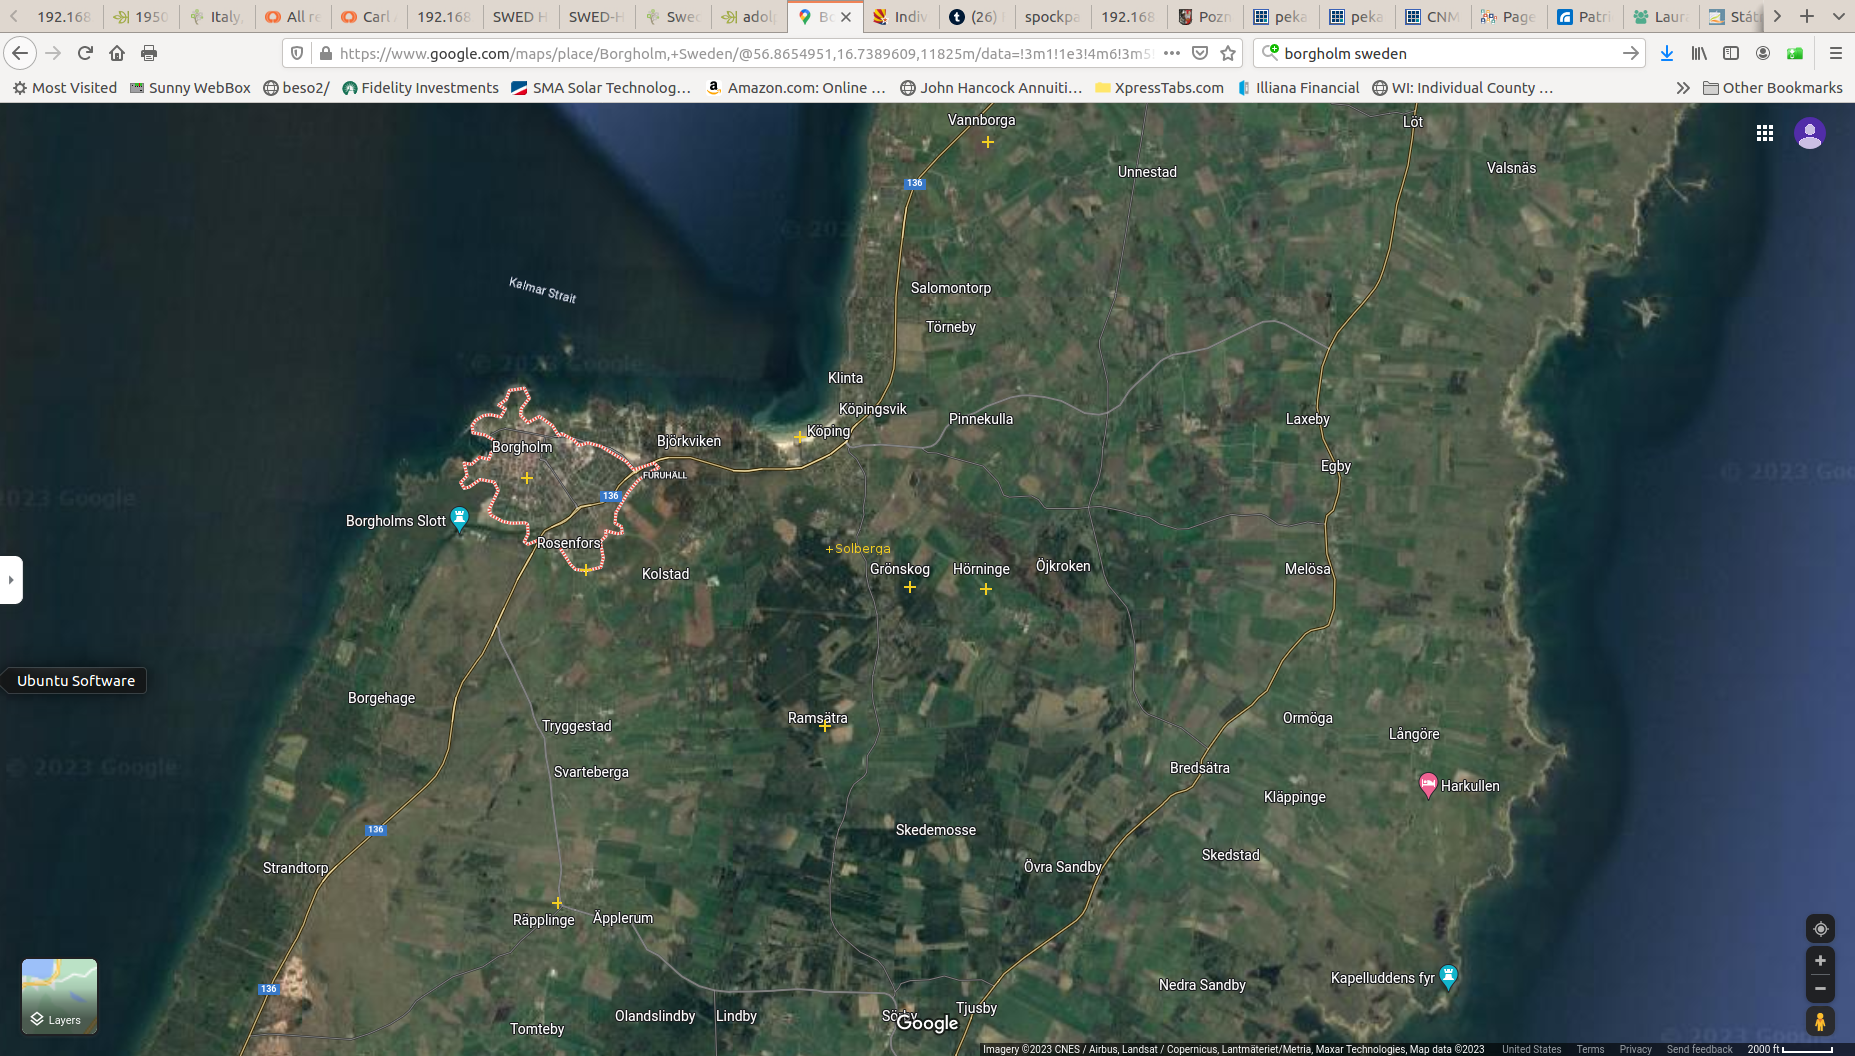This screenshot has height=1056, width=1855.
Task: Click the Kapelluddens fyr marker
Action: (1448, 977)
